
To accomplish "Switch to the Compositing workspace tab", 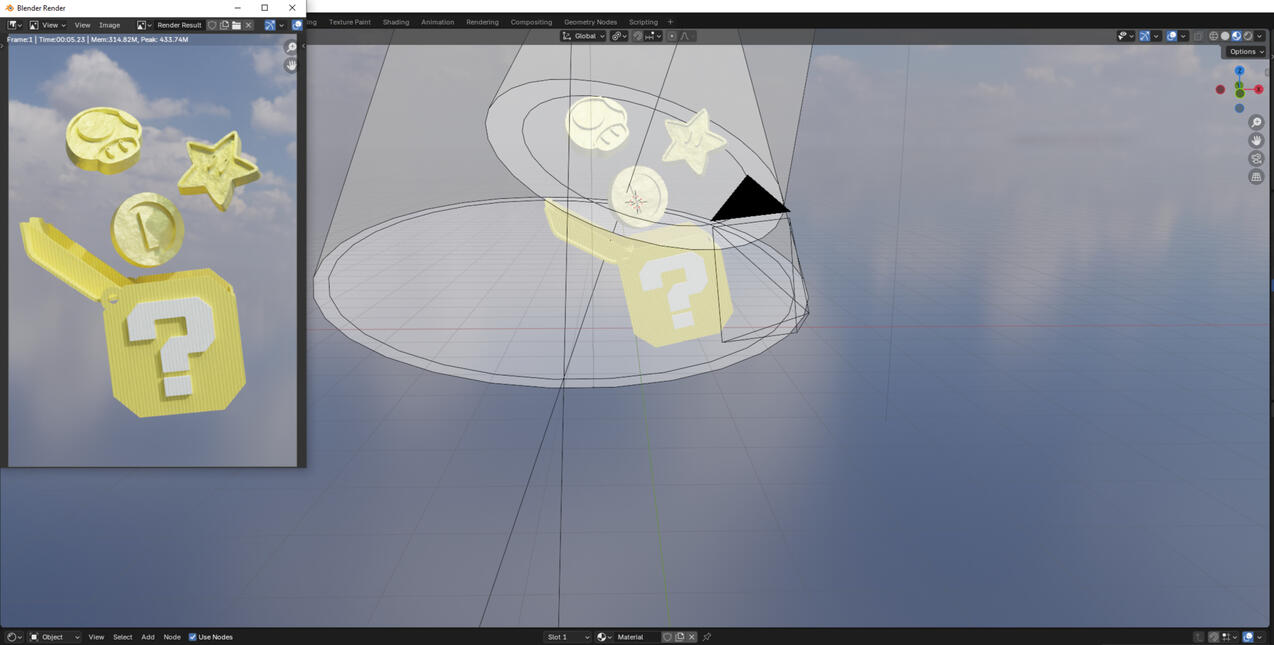I will pyautogui.click(x=531, y=22).
